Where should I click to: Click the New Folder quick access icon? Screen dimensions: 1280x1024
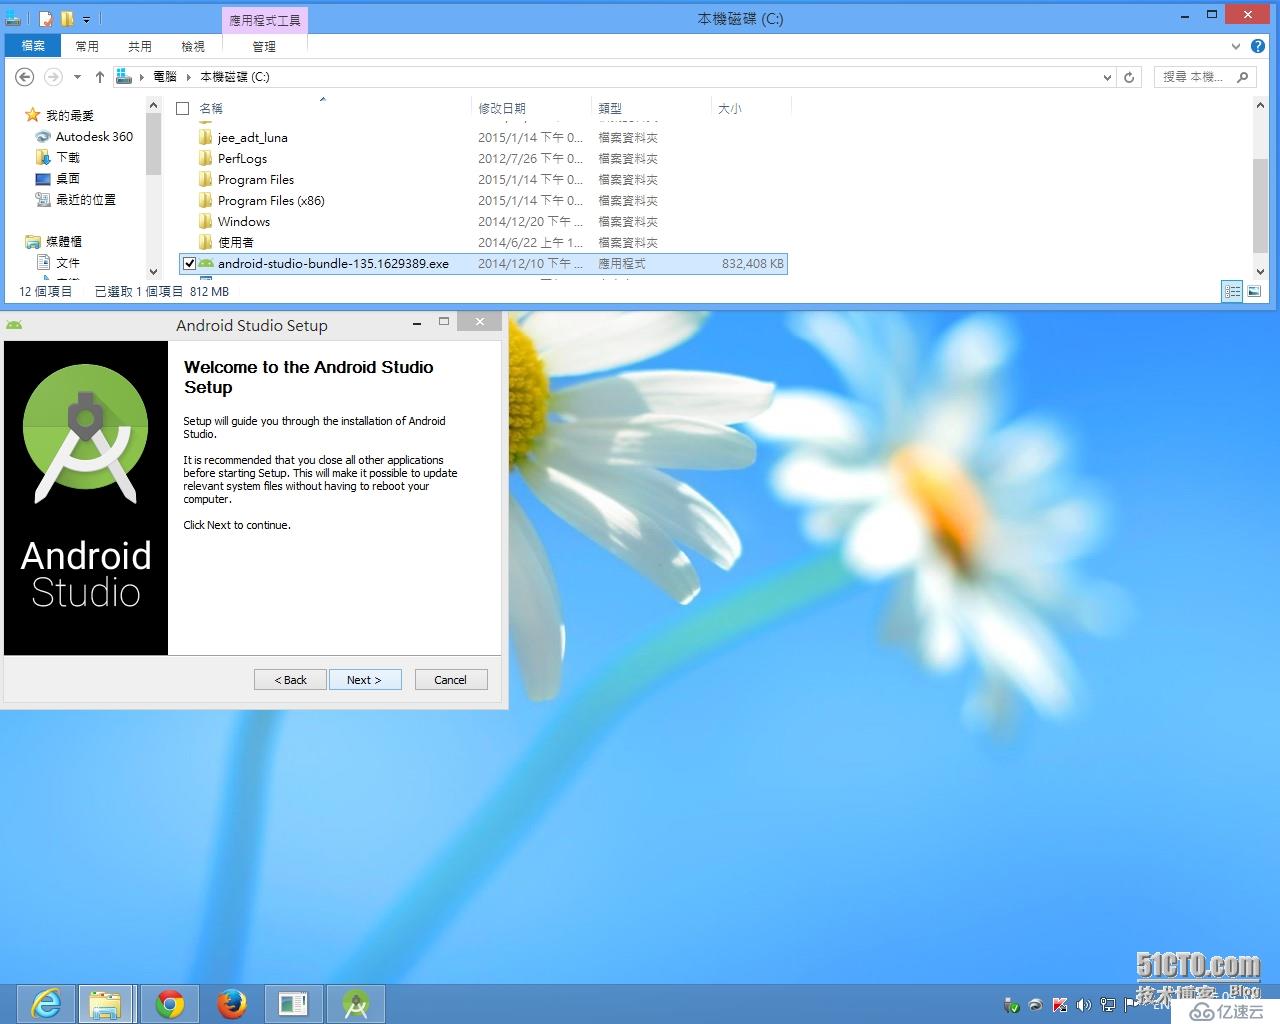67,19
